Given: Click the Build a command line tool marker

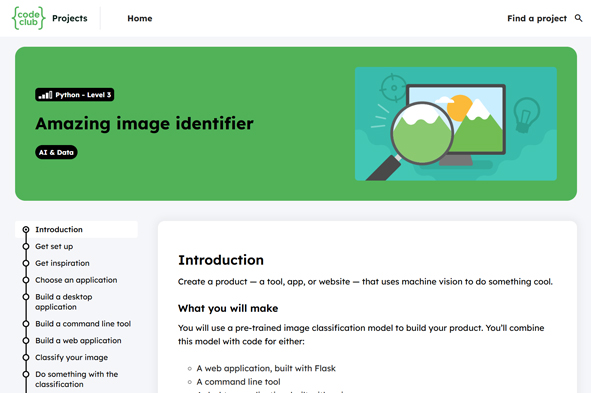Looking at the screenshot, I should click(26, 324).
